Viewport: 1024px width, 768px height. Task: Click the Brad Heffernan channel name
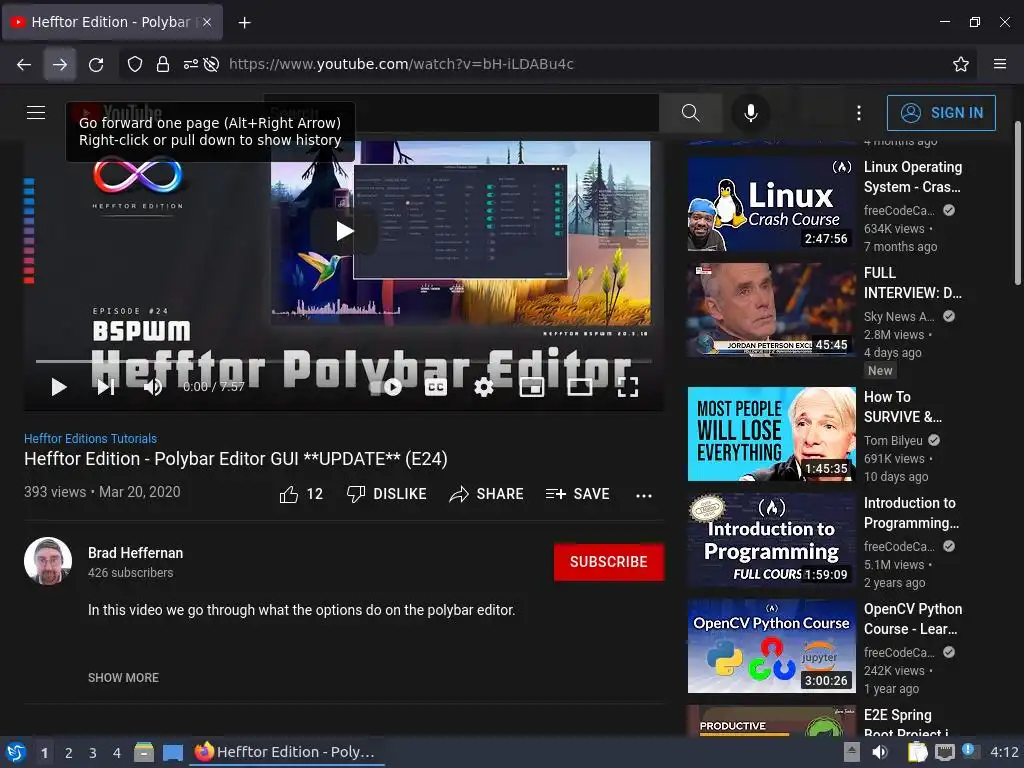pos(135,553)
